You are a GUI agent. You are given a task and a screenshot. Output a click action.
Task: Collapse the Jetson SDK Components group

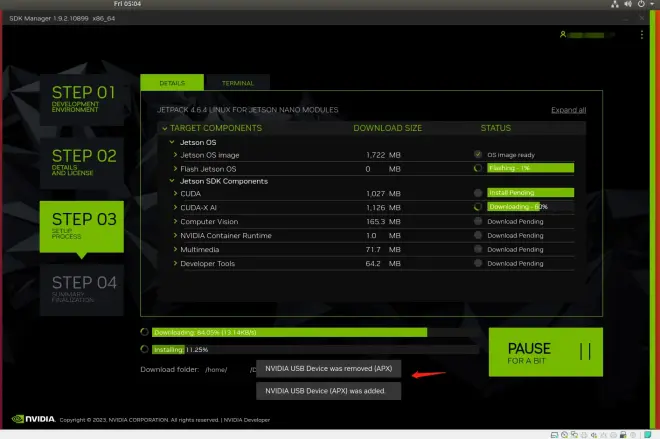[x=172, y=181]
